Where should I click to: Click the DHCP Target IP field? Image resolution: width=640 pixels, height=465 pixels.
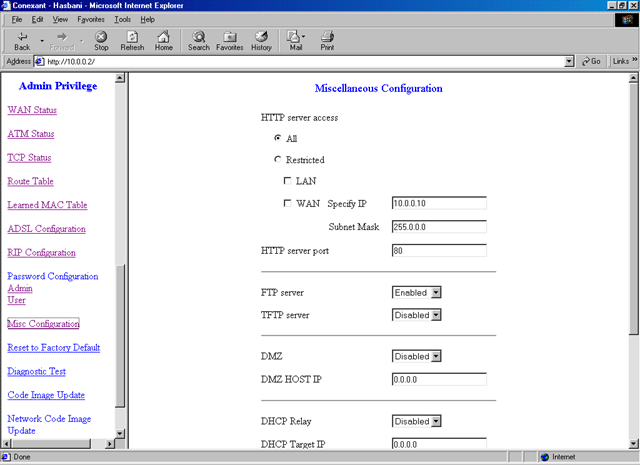pos(439,444)
